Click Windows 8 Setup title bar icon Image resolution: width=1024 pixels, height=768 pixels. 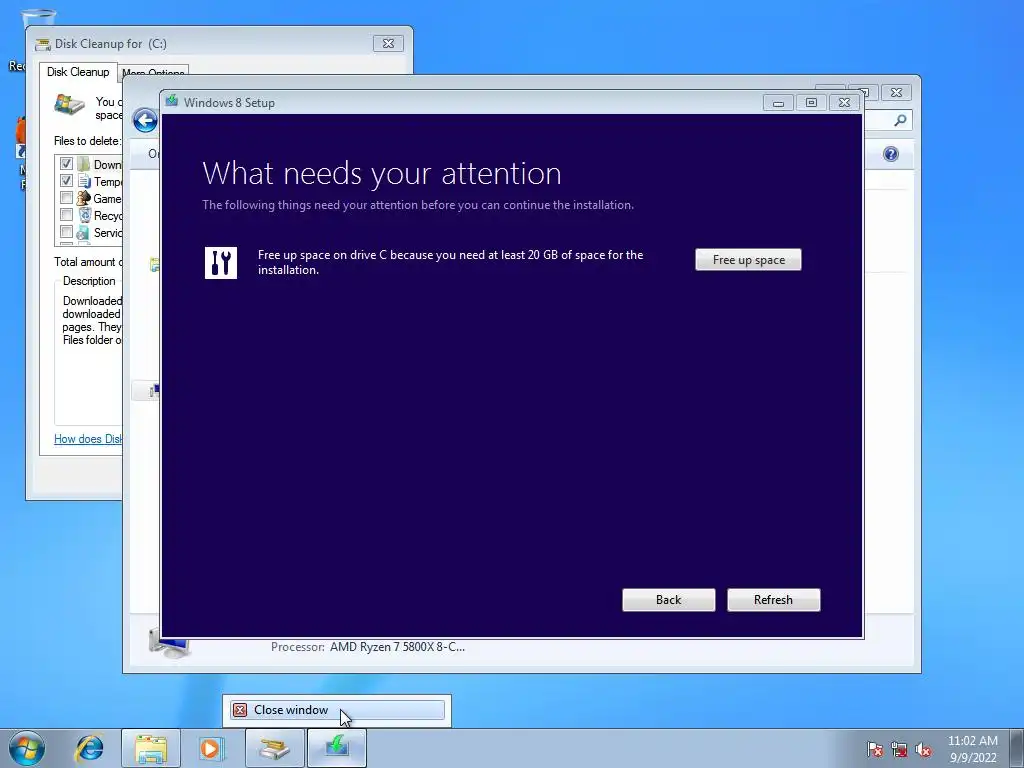(x=172, y=101)
